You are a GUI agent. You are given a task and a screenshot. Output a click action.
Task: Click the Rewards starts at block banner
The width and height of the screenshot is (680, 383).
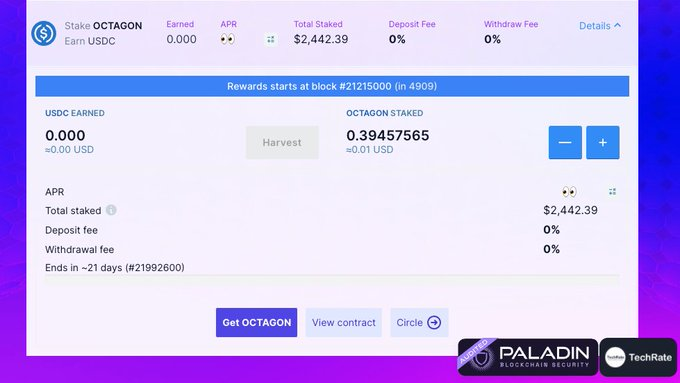point(332,86)
